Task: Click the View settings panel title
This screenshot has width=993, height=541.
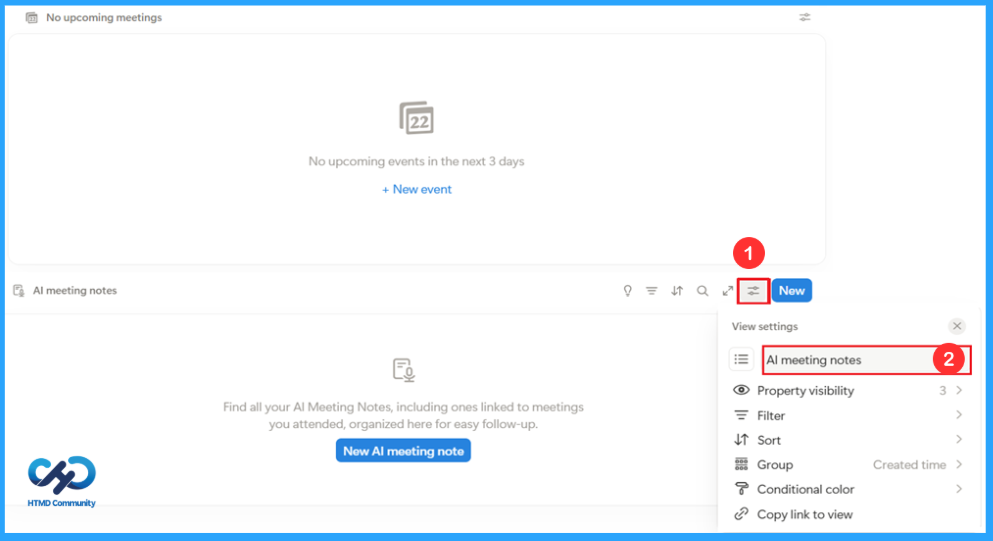Action: (x=764, y=327)
